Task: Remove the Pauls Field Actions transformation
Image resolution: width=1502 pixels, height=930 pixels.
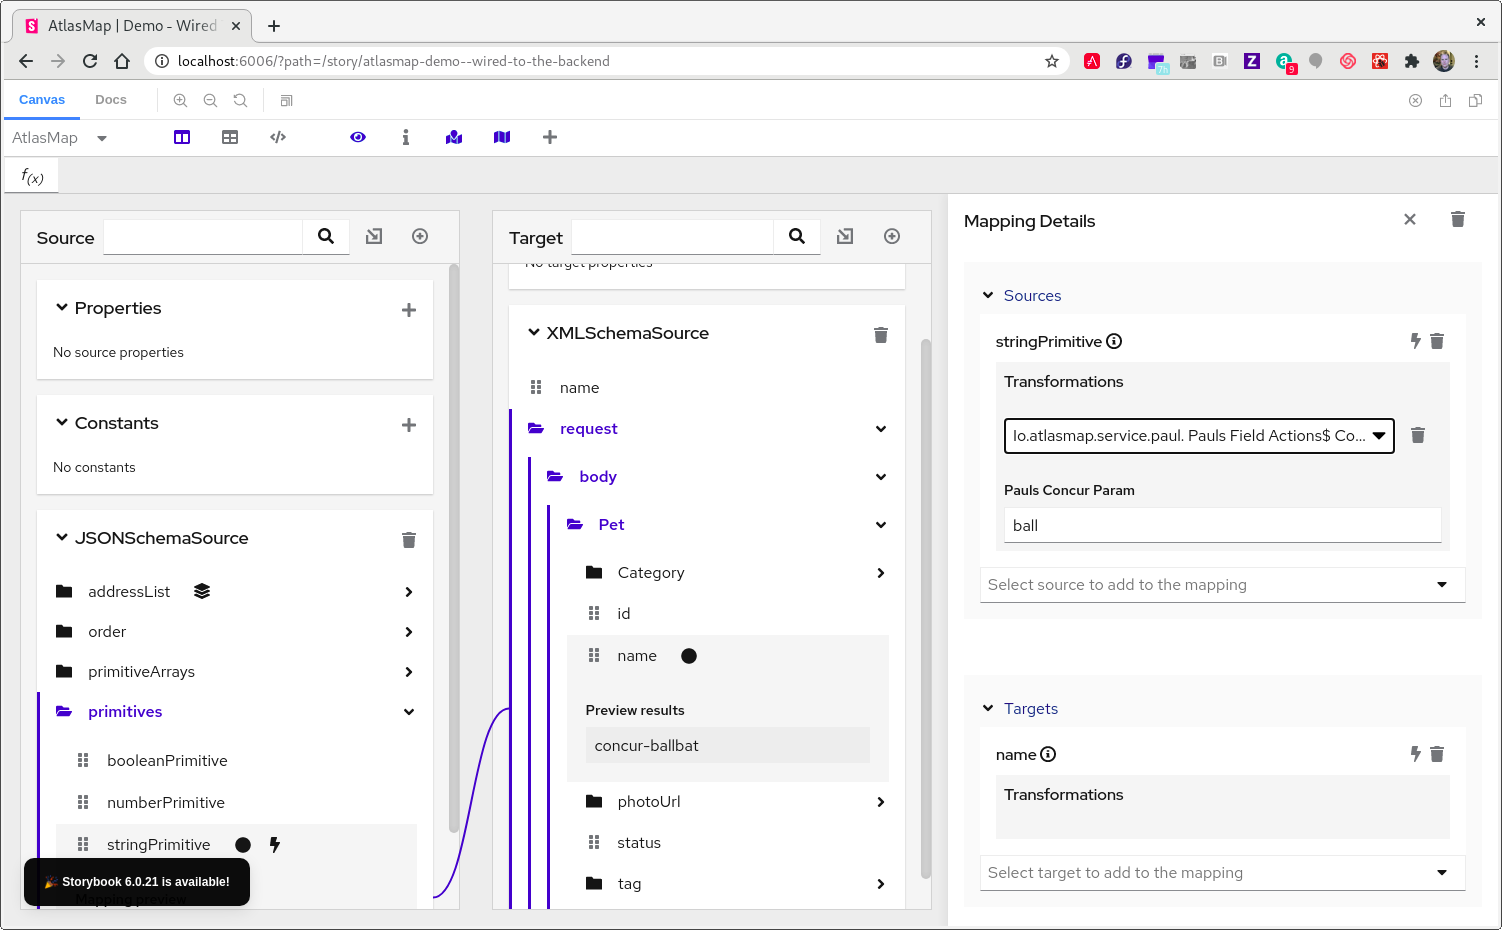Action: [1417, 435]
